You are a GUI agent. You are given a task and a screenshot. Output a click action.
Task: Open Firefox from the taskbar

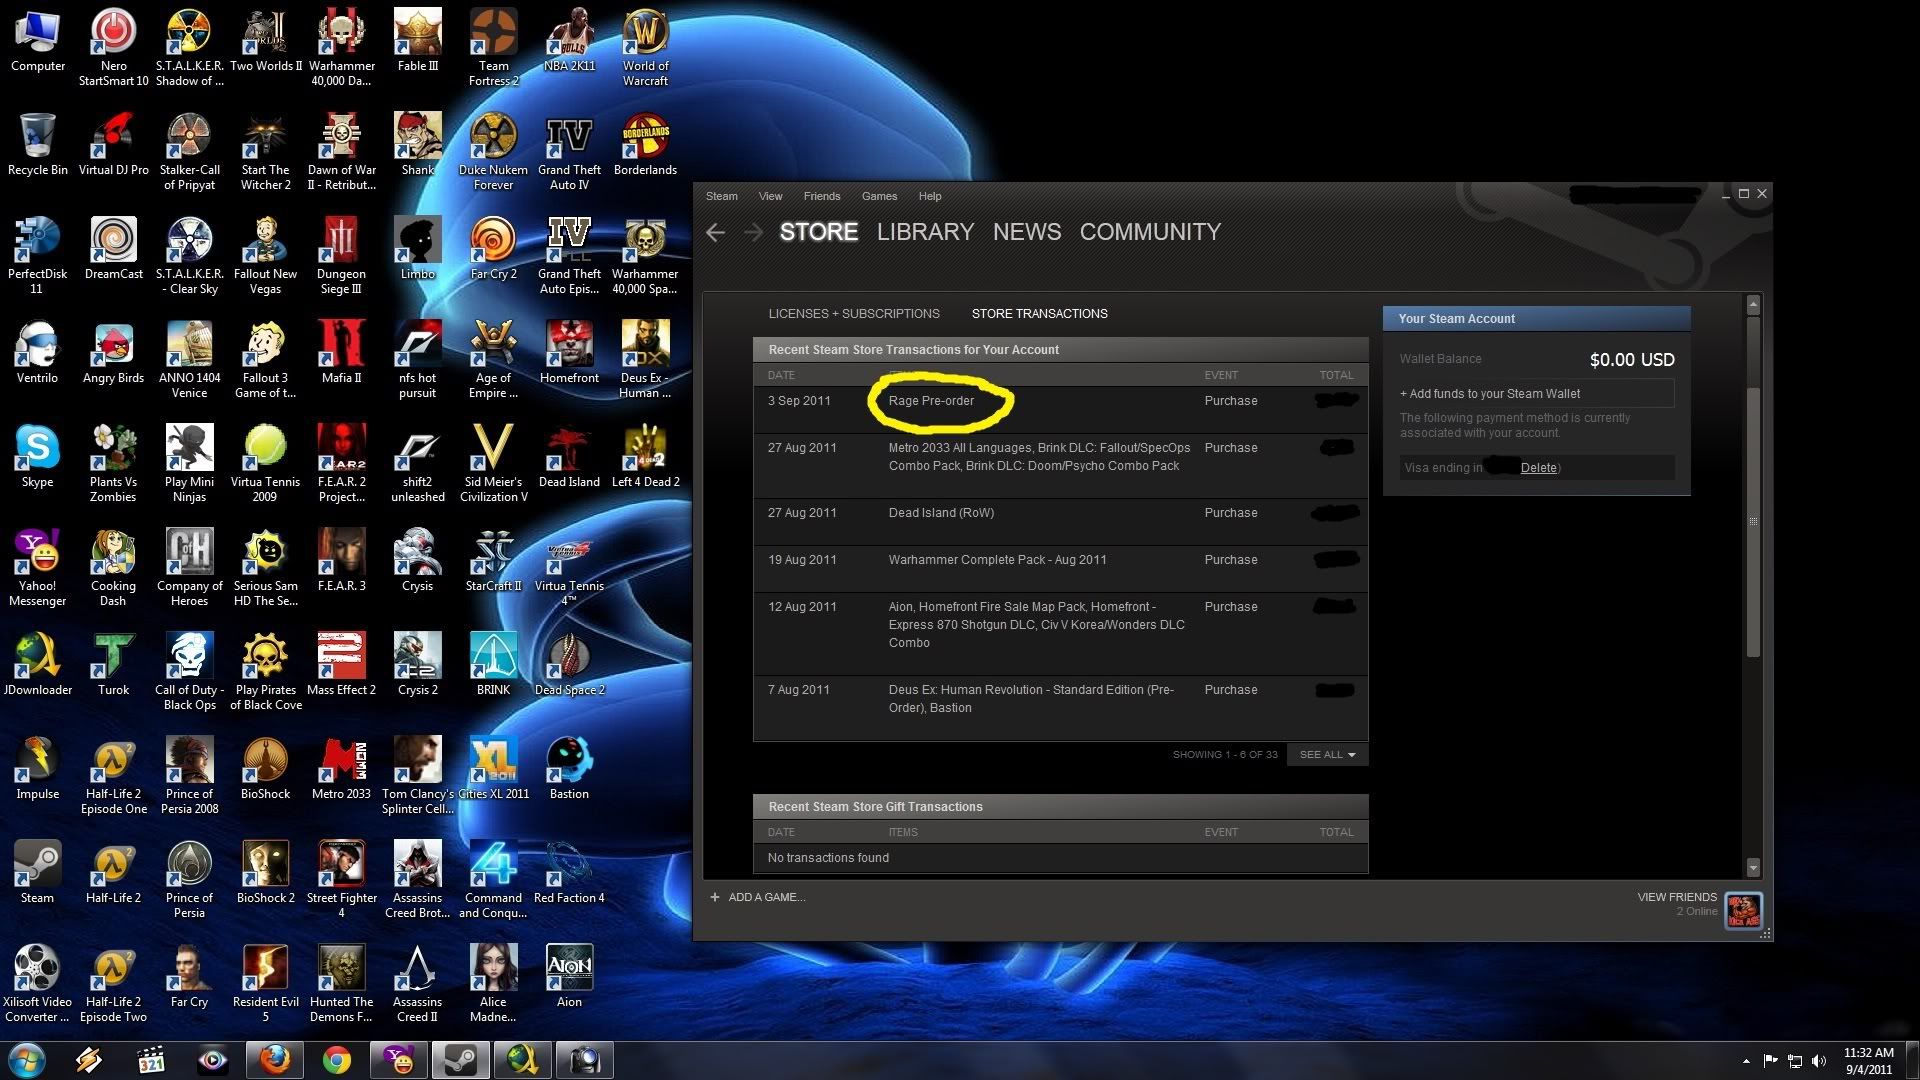(x=275, y=1060)
